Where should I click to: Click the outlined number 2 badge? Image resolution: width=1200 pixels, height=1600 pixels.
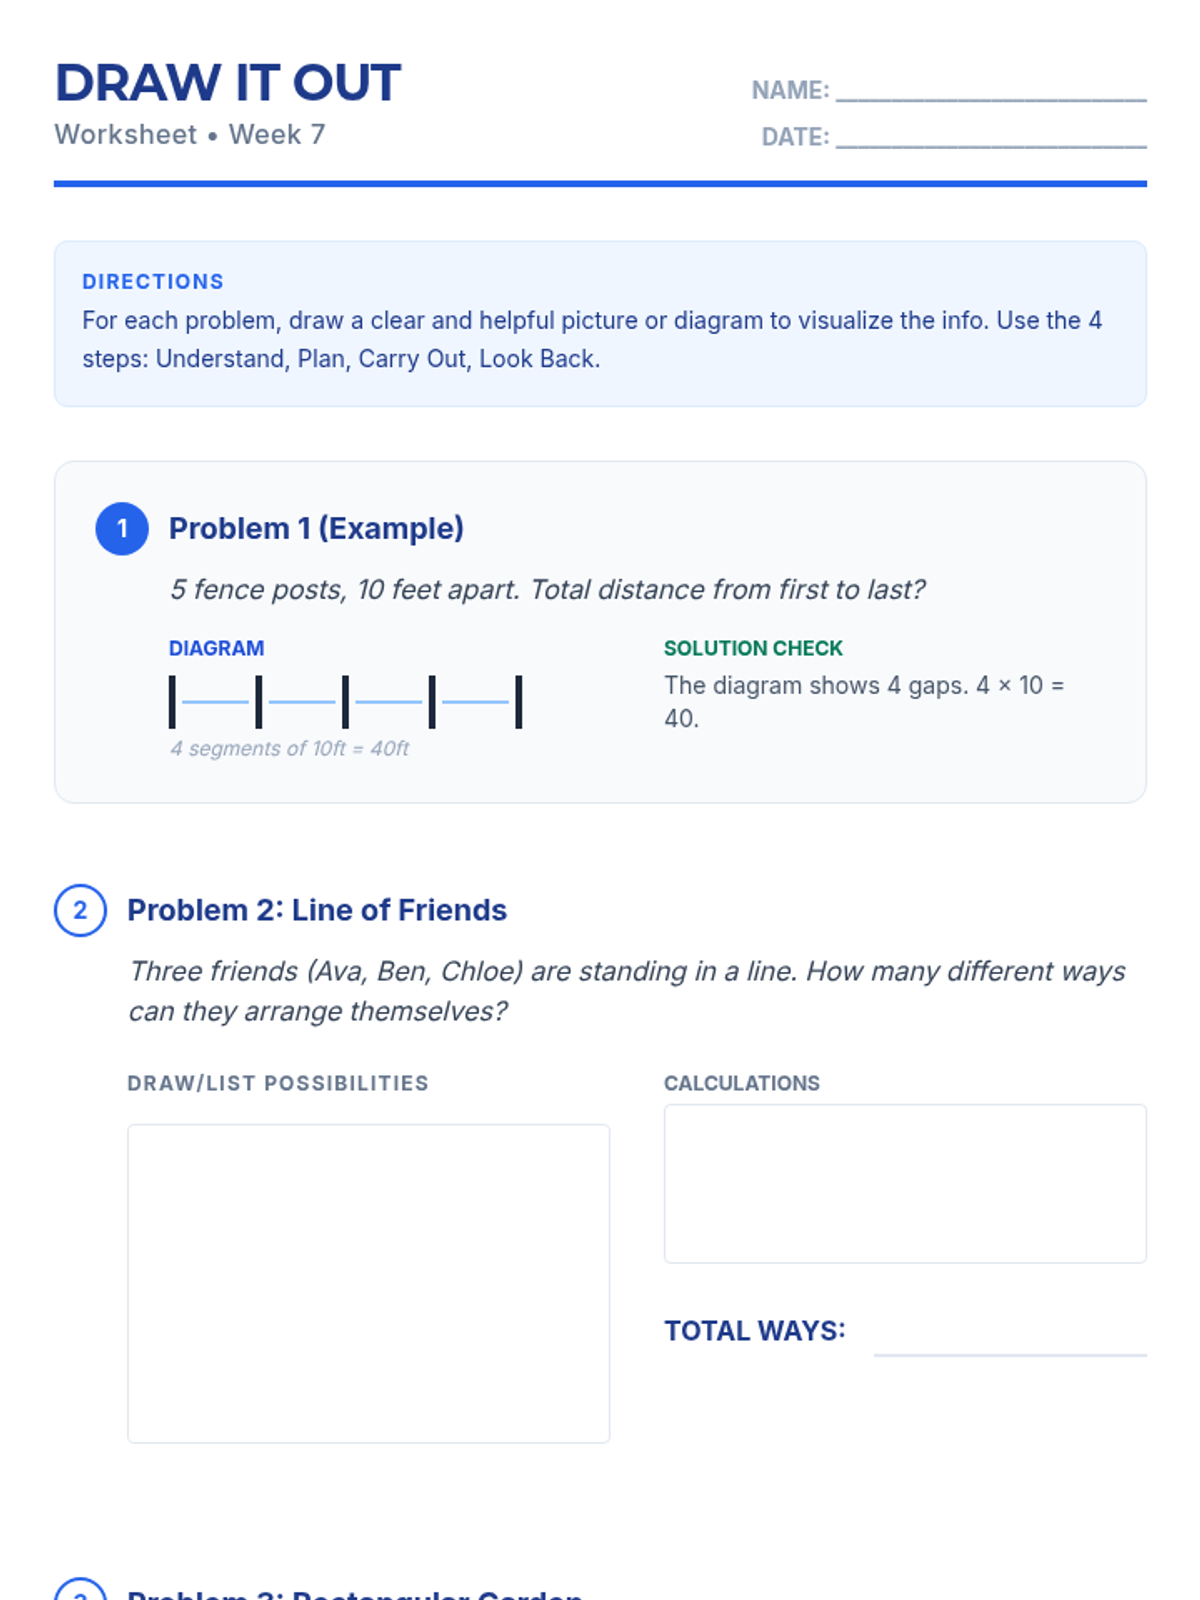click(x=80, y=910)
